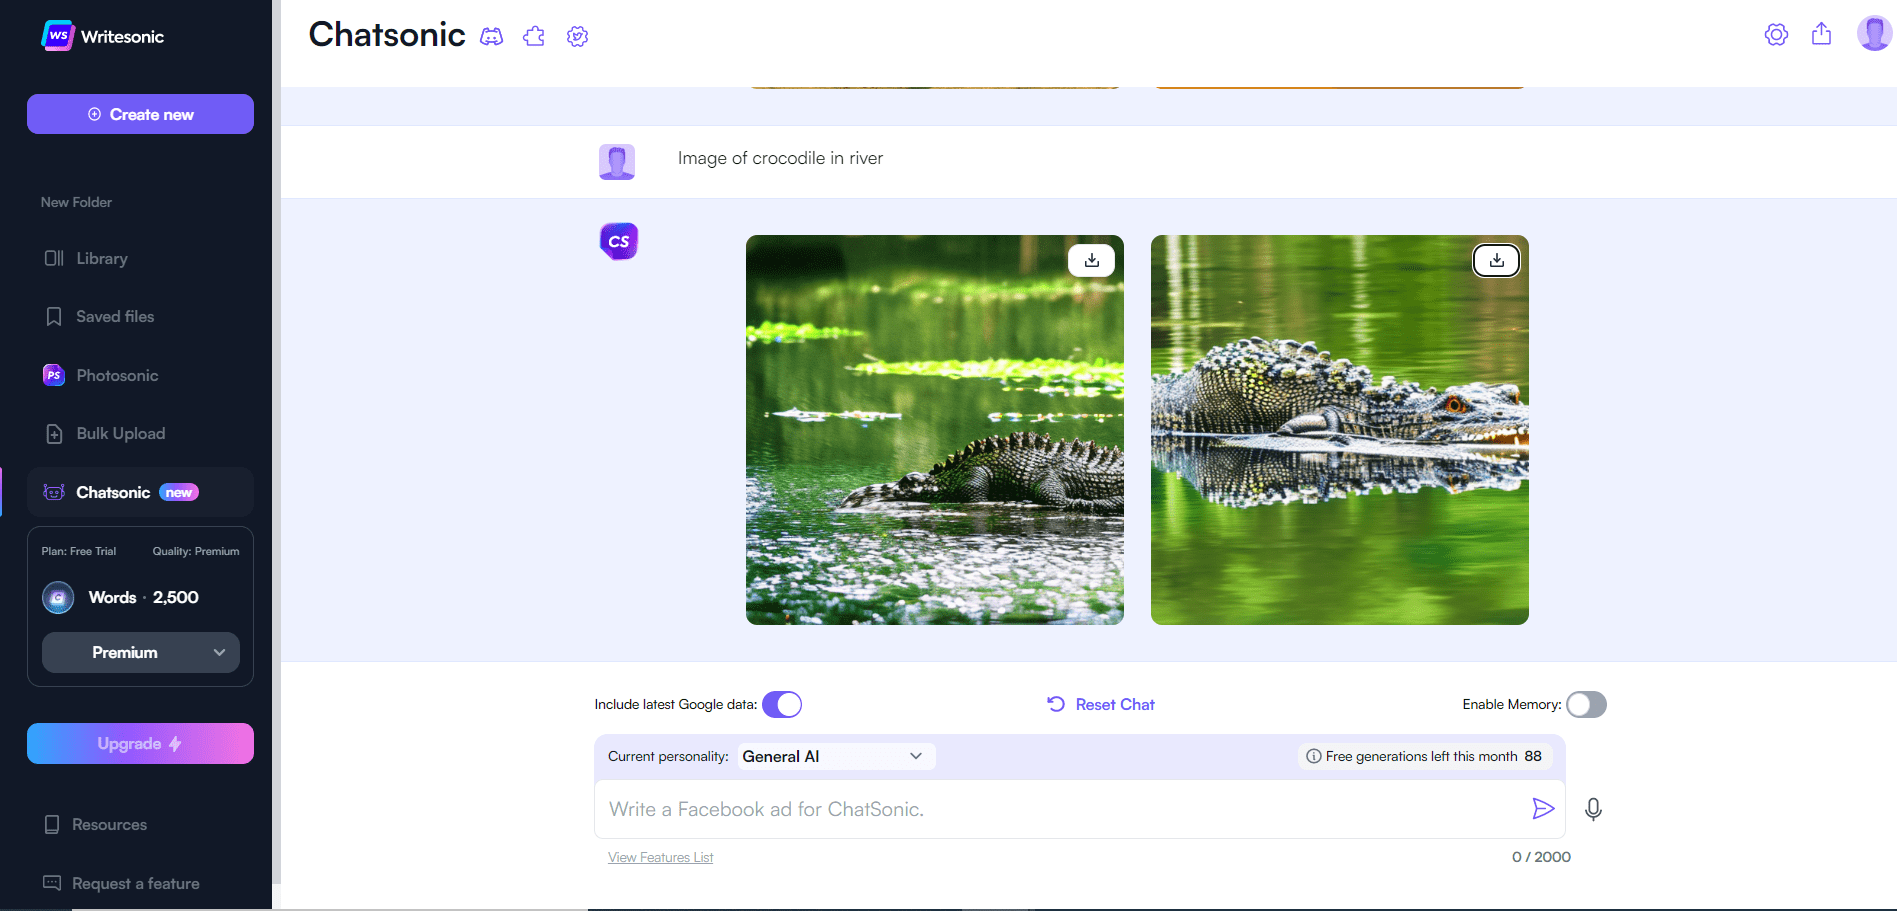Activate the microphone voice input

(1594, 808)
